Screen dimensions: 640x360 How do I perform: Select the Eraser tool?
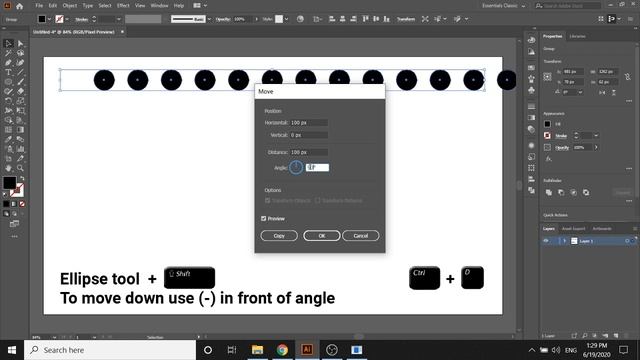point(20,91)
